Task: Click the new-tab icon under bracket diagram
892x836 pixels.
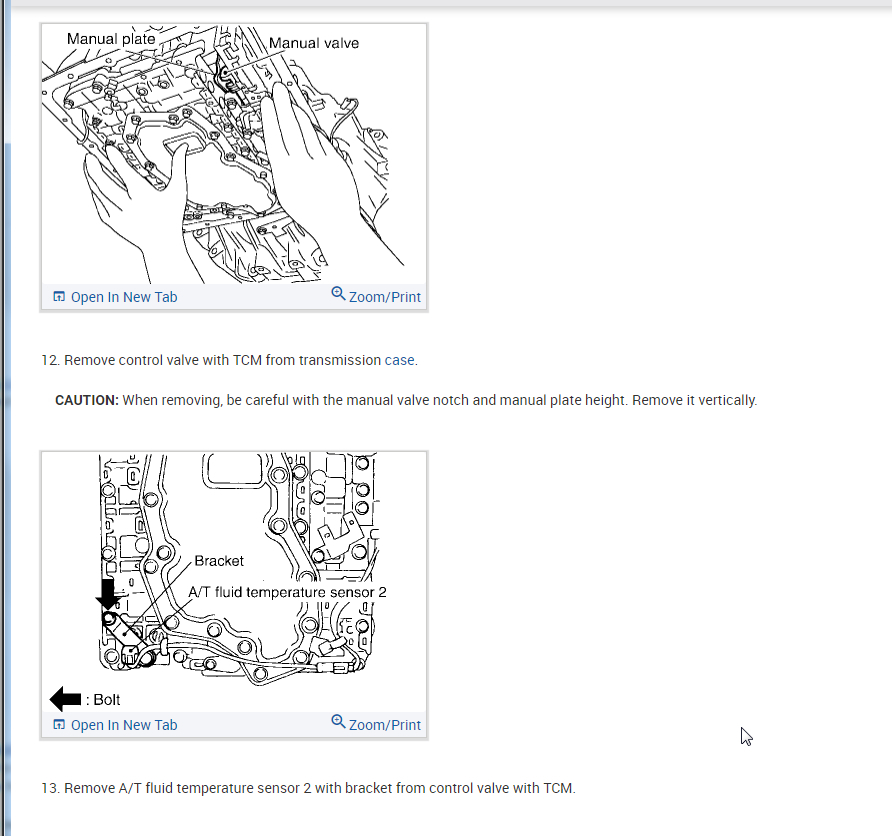Action: [x=59, y=725]
